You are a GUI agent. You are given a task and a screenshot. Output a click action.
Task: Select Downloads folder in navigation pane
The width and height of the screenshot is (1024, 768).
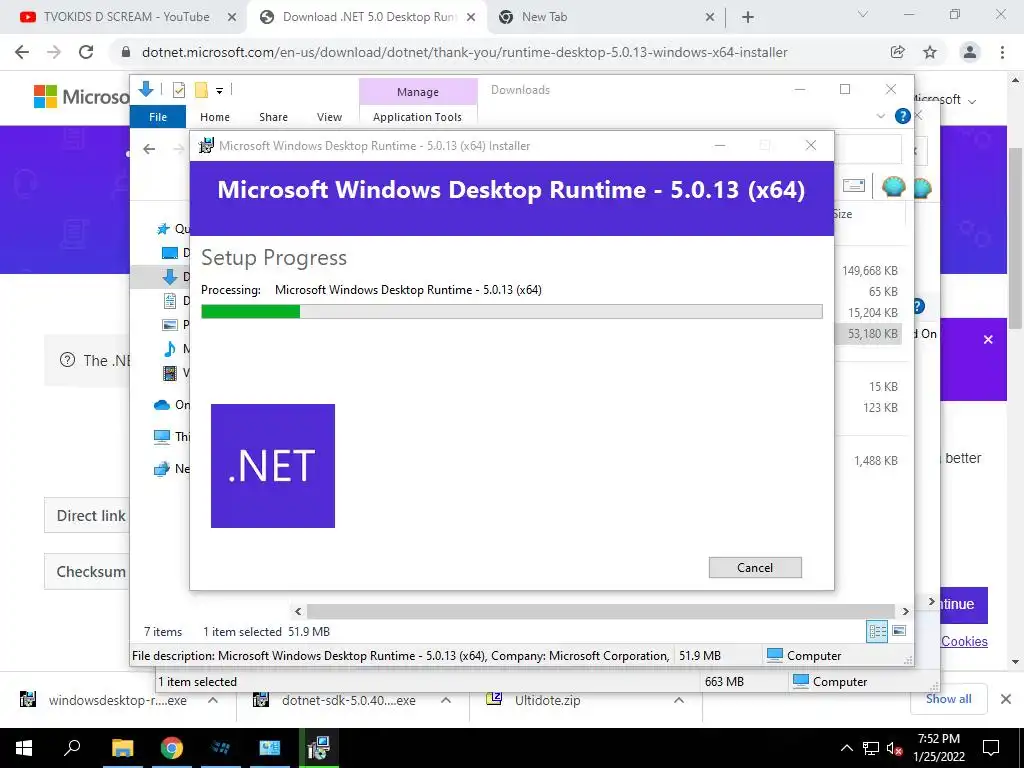(x=170, y=277)
